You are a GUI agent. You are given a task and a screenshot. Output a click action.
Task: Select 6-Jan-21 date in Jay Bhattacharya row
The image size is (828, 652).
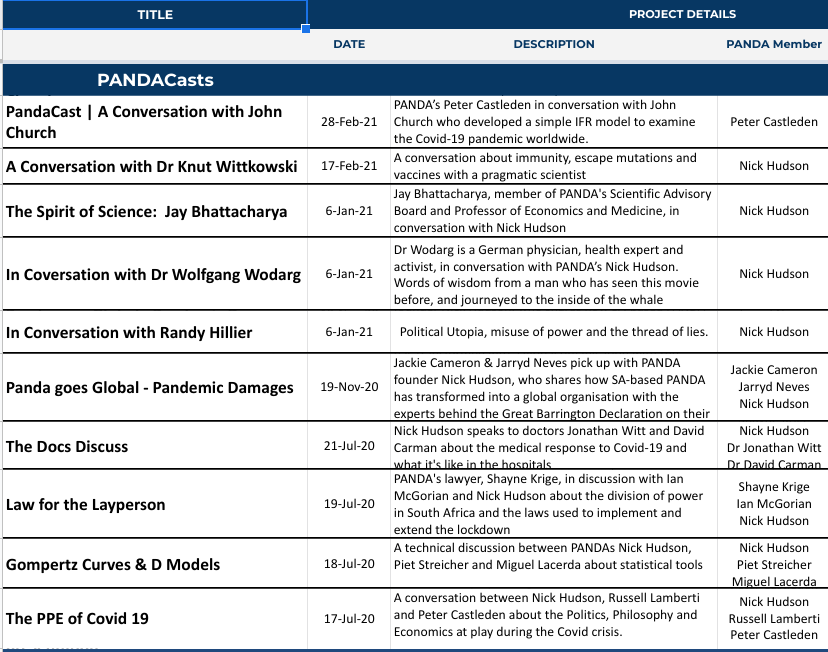click(349, 211)
